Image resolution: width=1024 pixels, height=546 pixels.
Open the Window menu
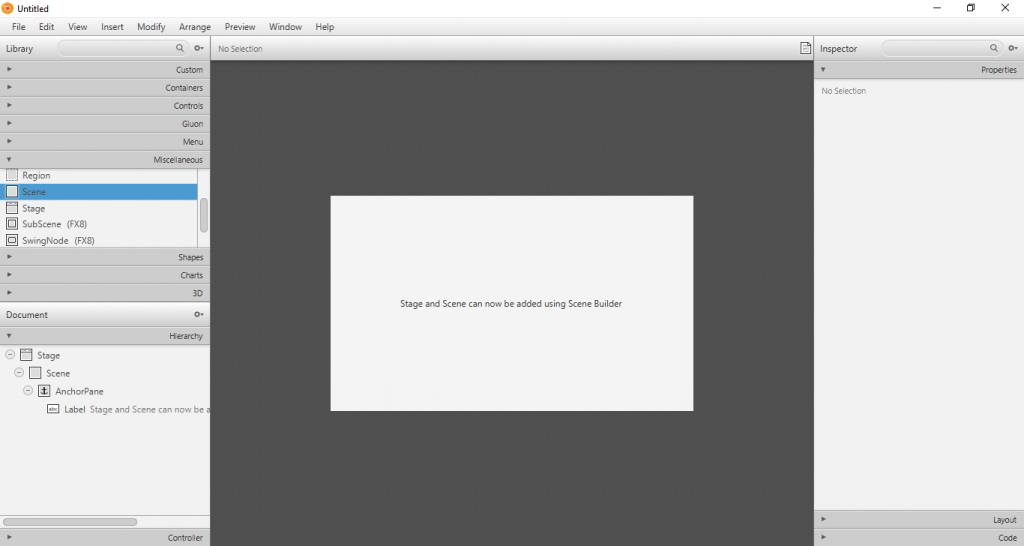(x=285, y=27)
